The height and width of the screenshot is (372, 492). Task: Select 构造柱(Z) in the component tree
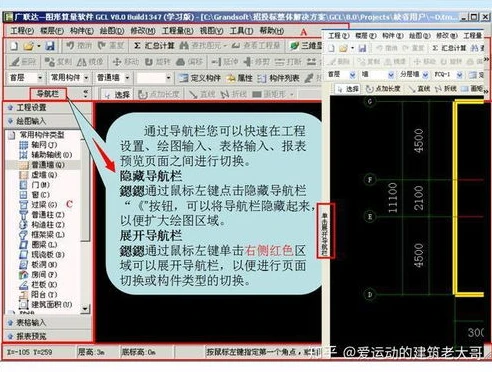42,224
